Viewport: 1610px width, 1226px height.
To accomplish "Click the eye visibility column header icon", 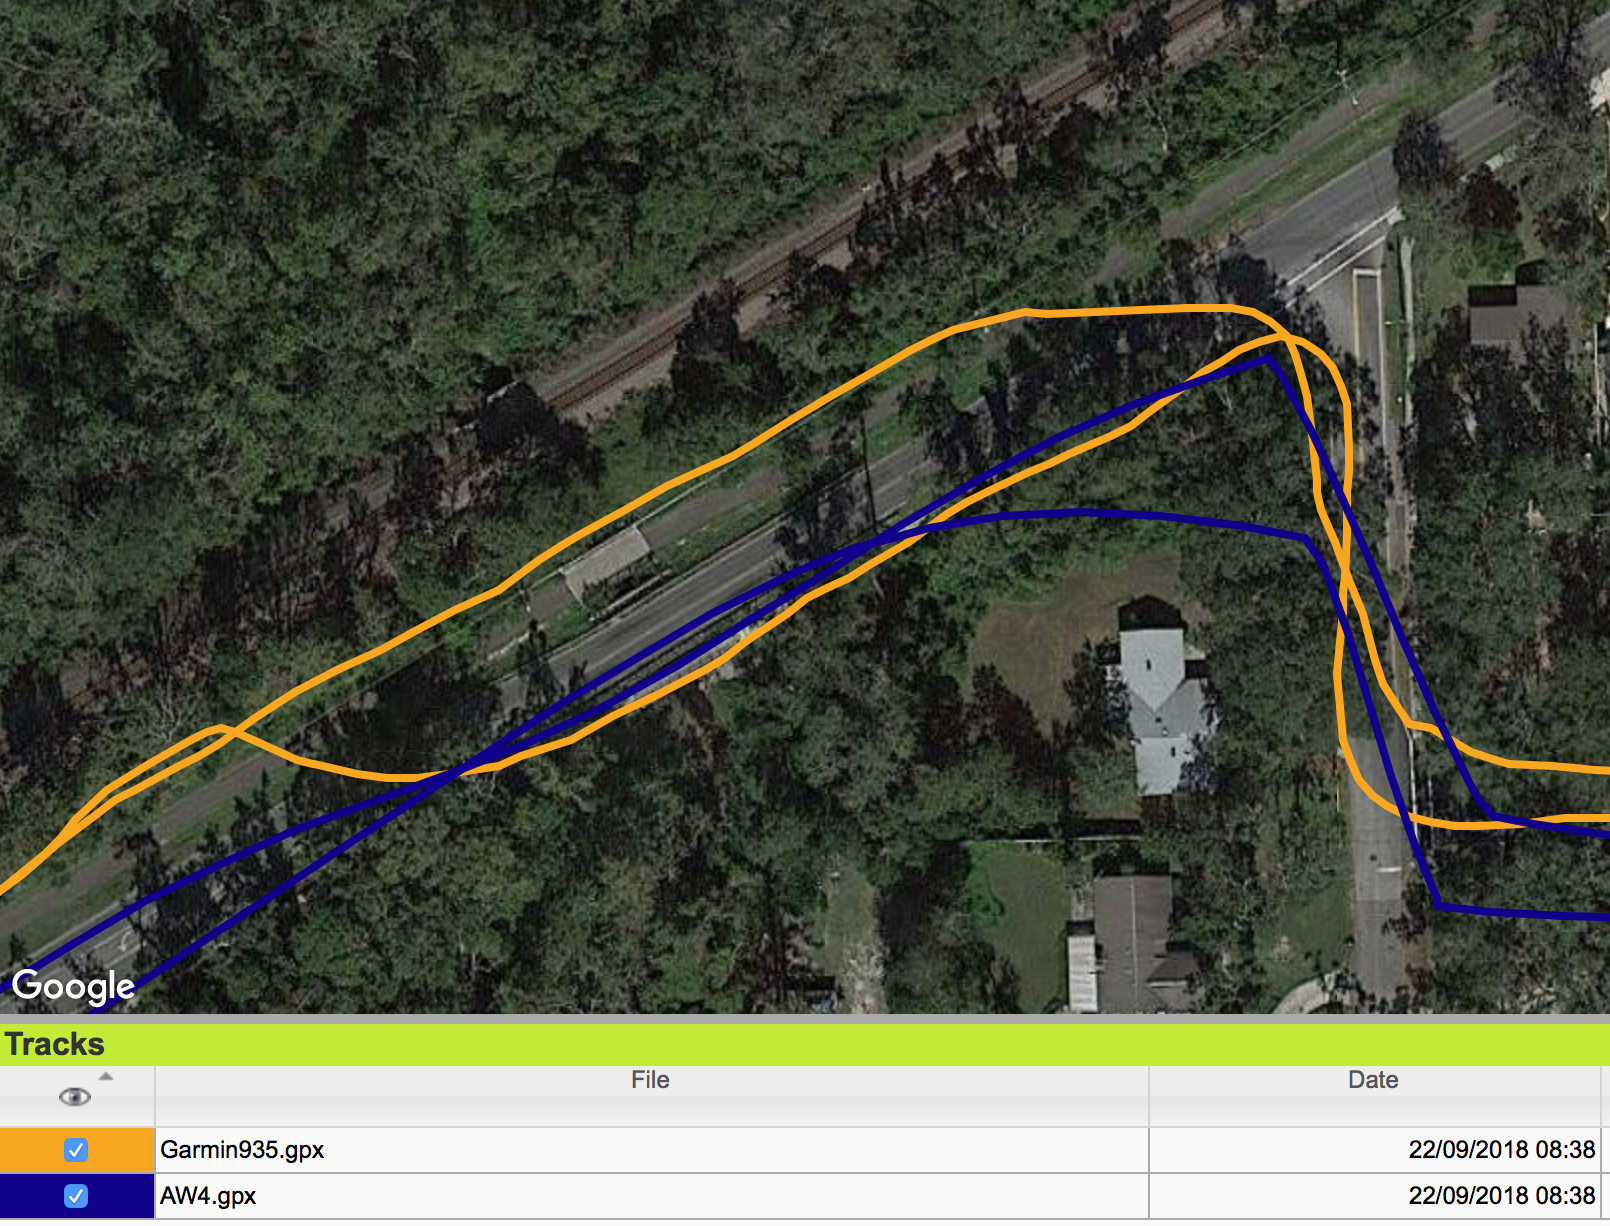I will [75, 1097].
